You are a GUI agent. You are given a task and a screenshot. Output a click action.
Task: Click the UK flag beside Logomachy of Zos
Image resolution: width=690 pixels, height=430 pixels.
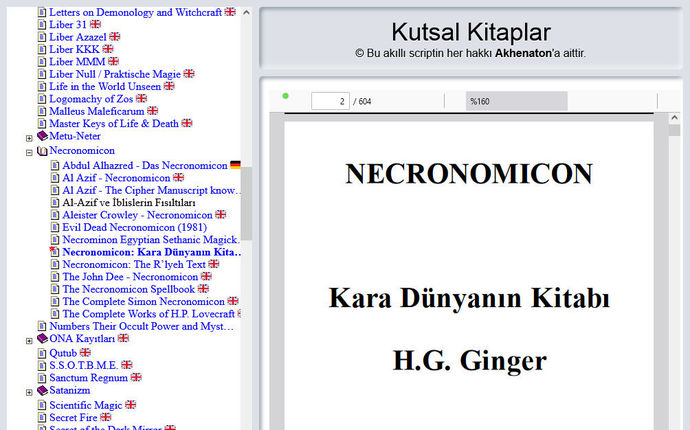[141, 98]
